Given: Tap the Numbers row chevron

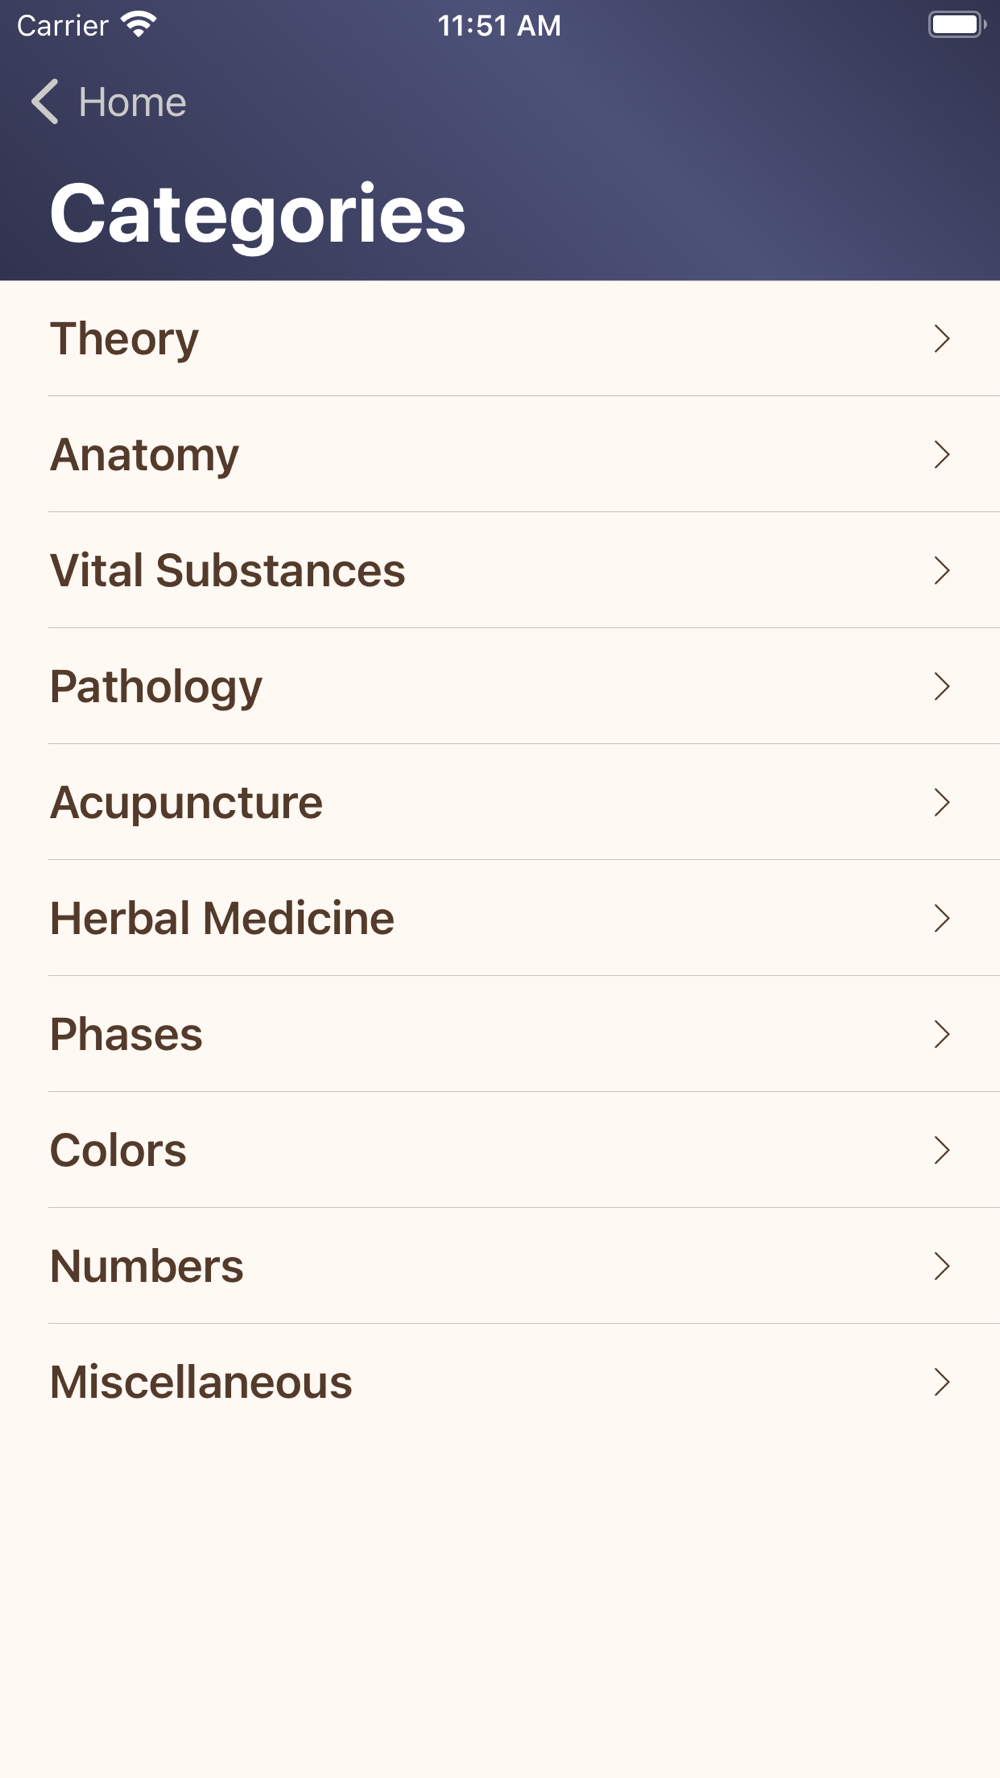Looking at the screenshot, I should [941, 1267].
